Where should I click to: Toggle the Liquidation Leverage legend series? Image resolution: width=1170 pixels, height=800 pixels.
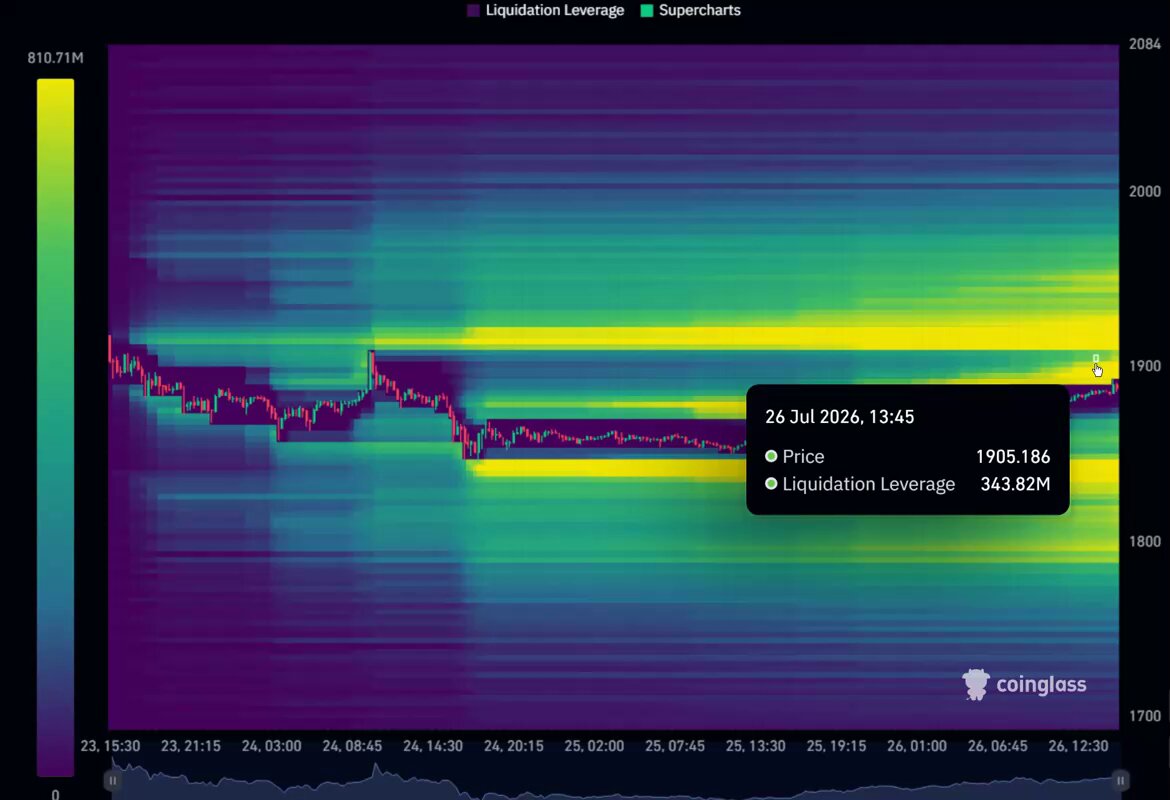pyautogui.click(x=545, y=10)
